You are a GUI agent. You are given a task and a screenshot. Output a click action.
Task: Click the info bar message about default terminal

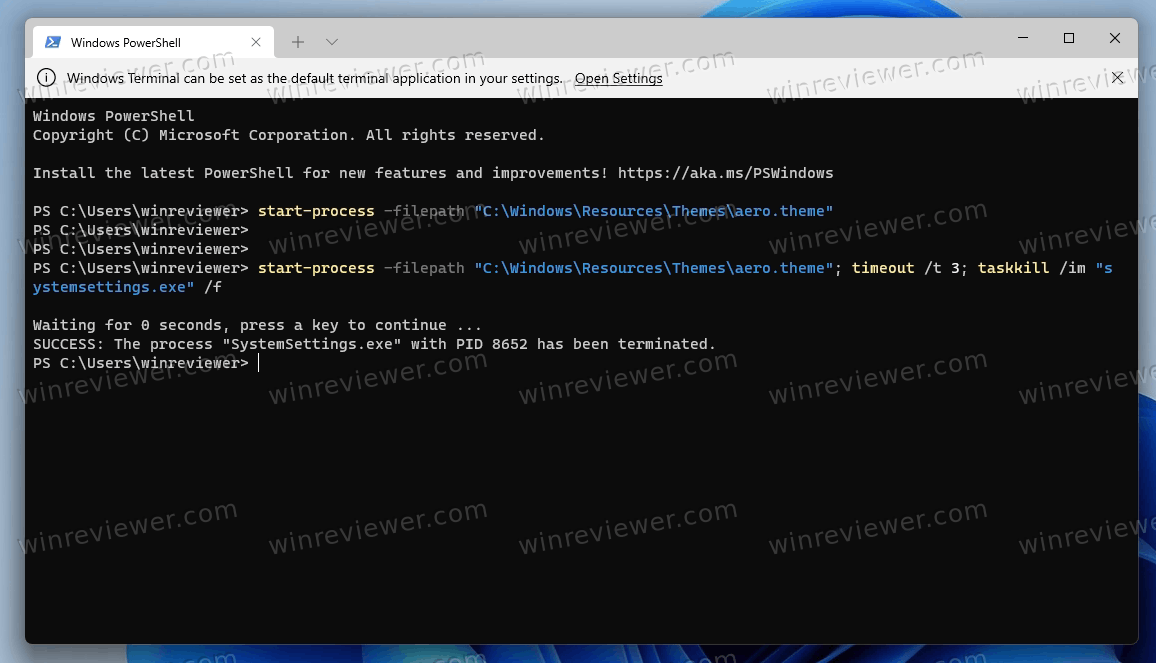(315, 78)
